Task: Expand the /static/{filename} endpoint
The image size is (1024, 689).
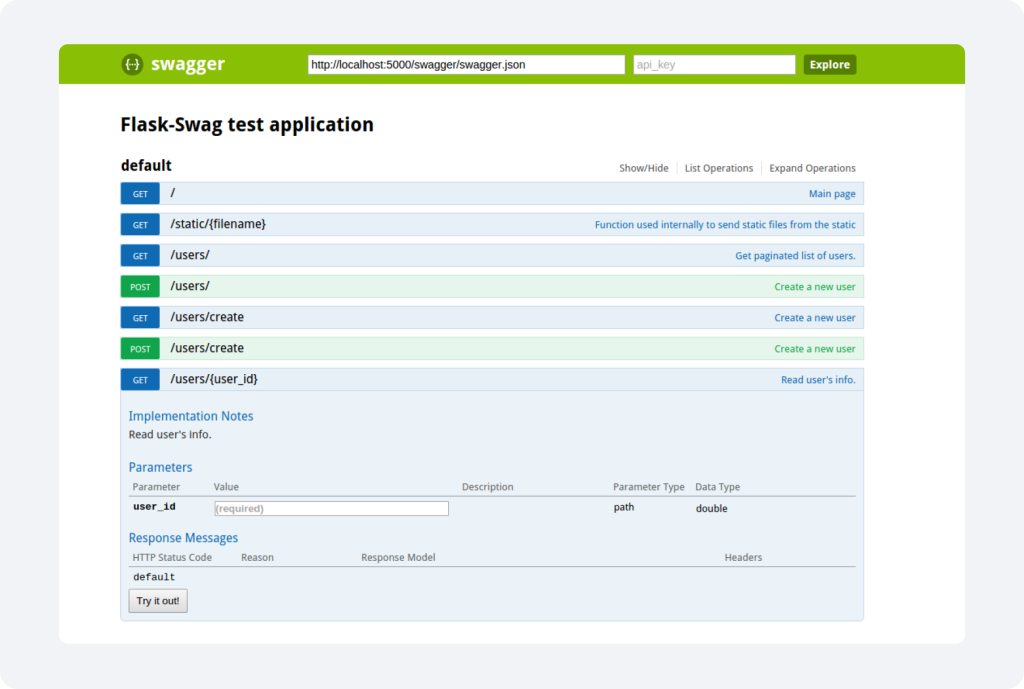Action: pos(218,224)
